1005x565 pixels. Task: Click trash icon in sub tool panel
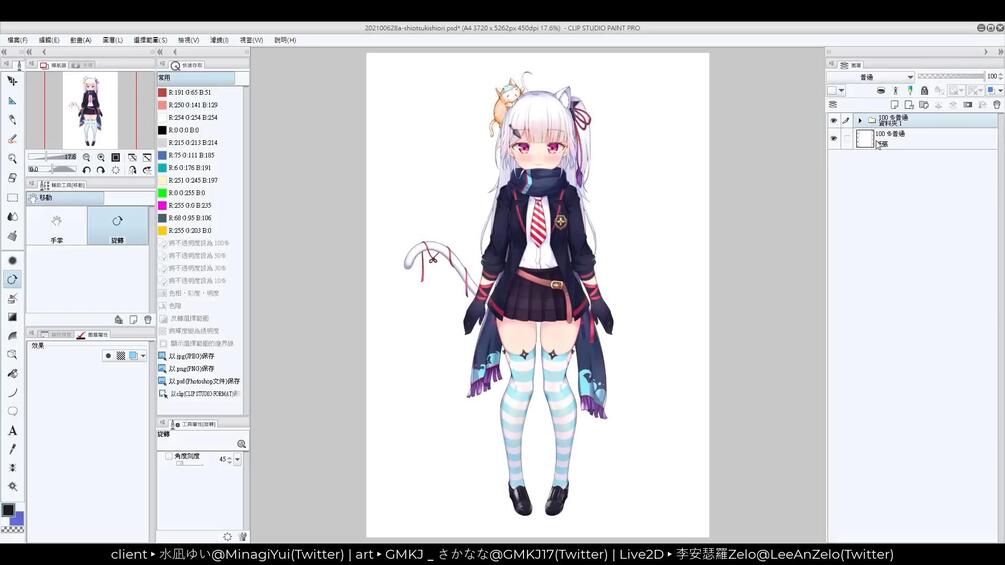tap(148, 319)
